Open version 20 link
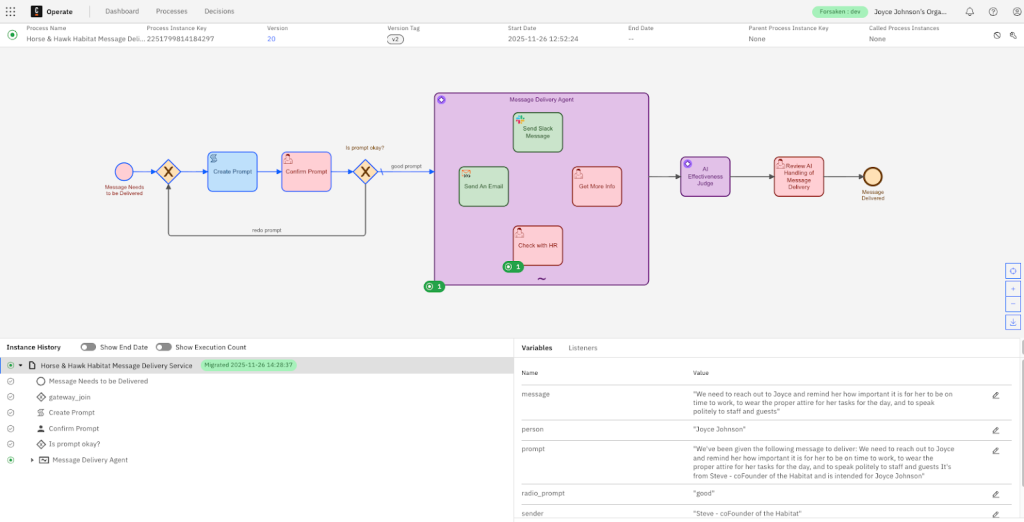Image resolution: width=1024 pixels, height=522 pixels. point(271,39)
